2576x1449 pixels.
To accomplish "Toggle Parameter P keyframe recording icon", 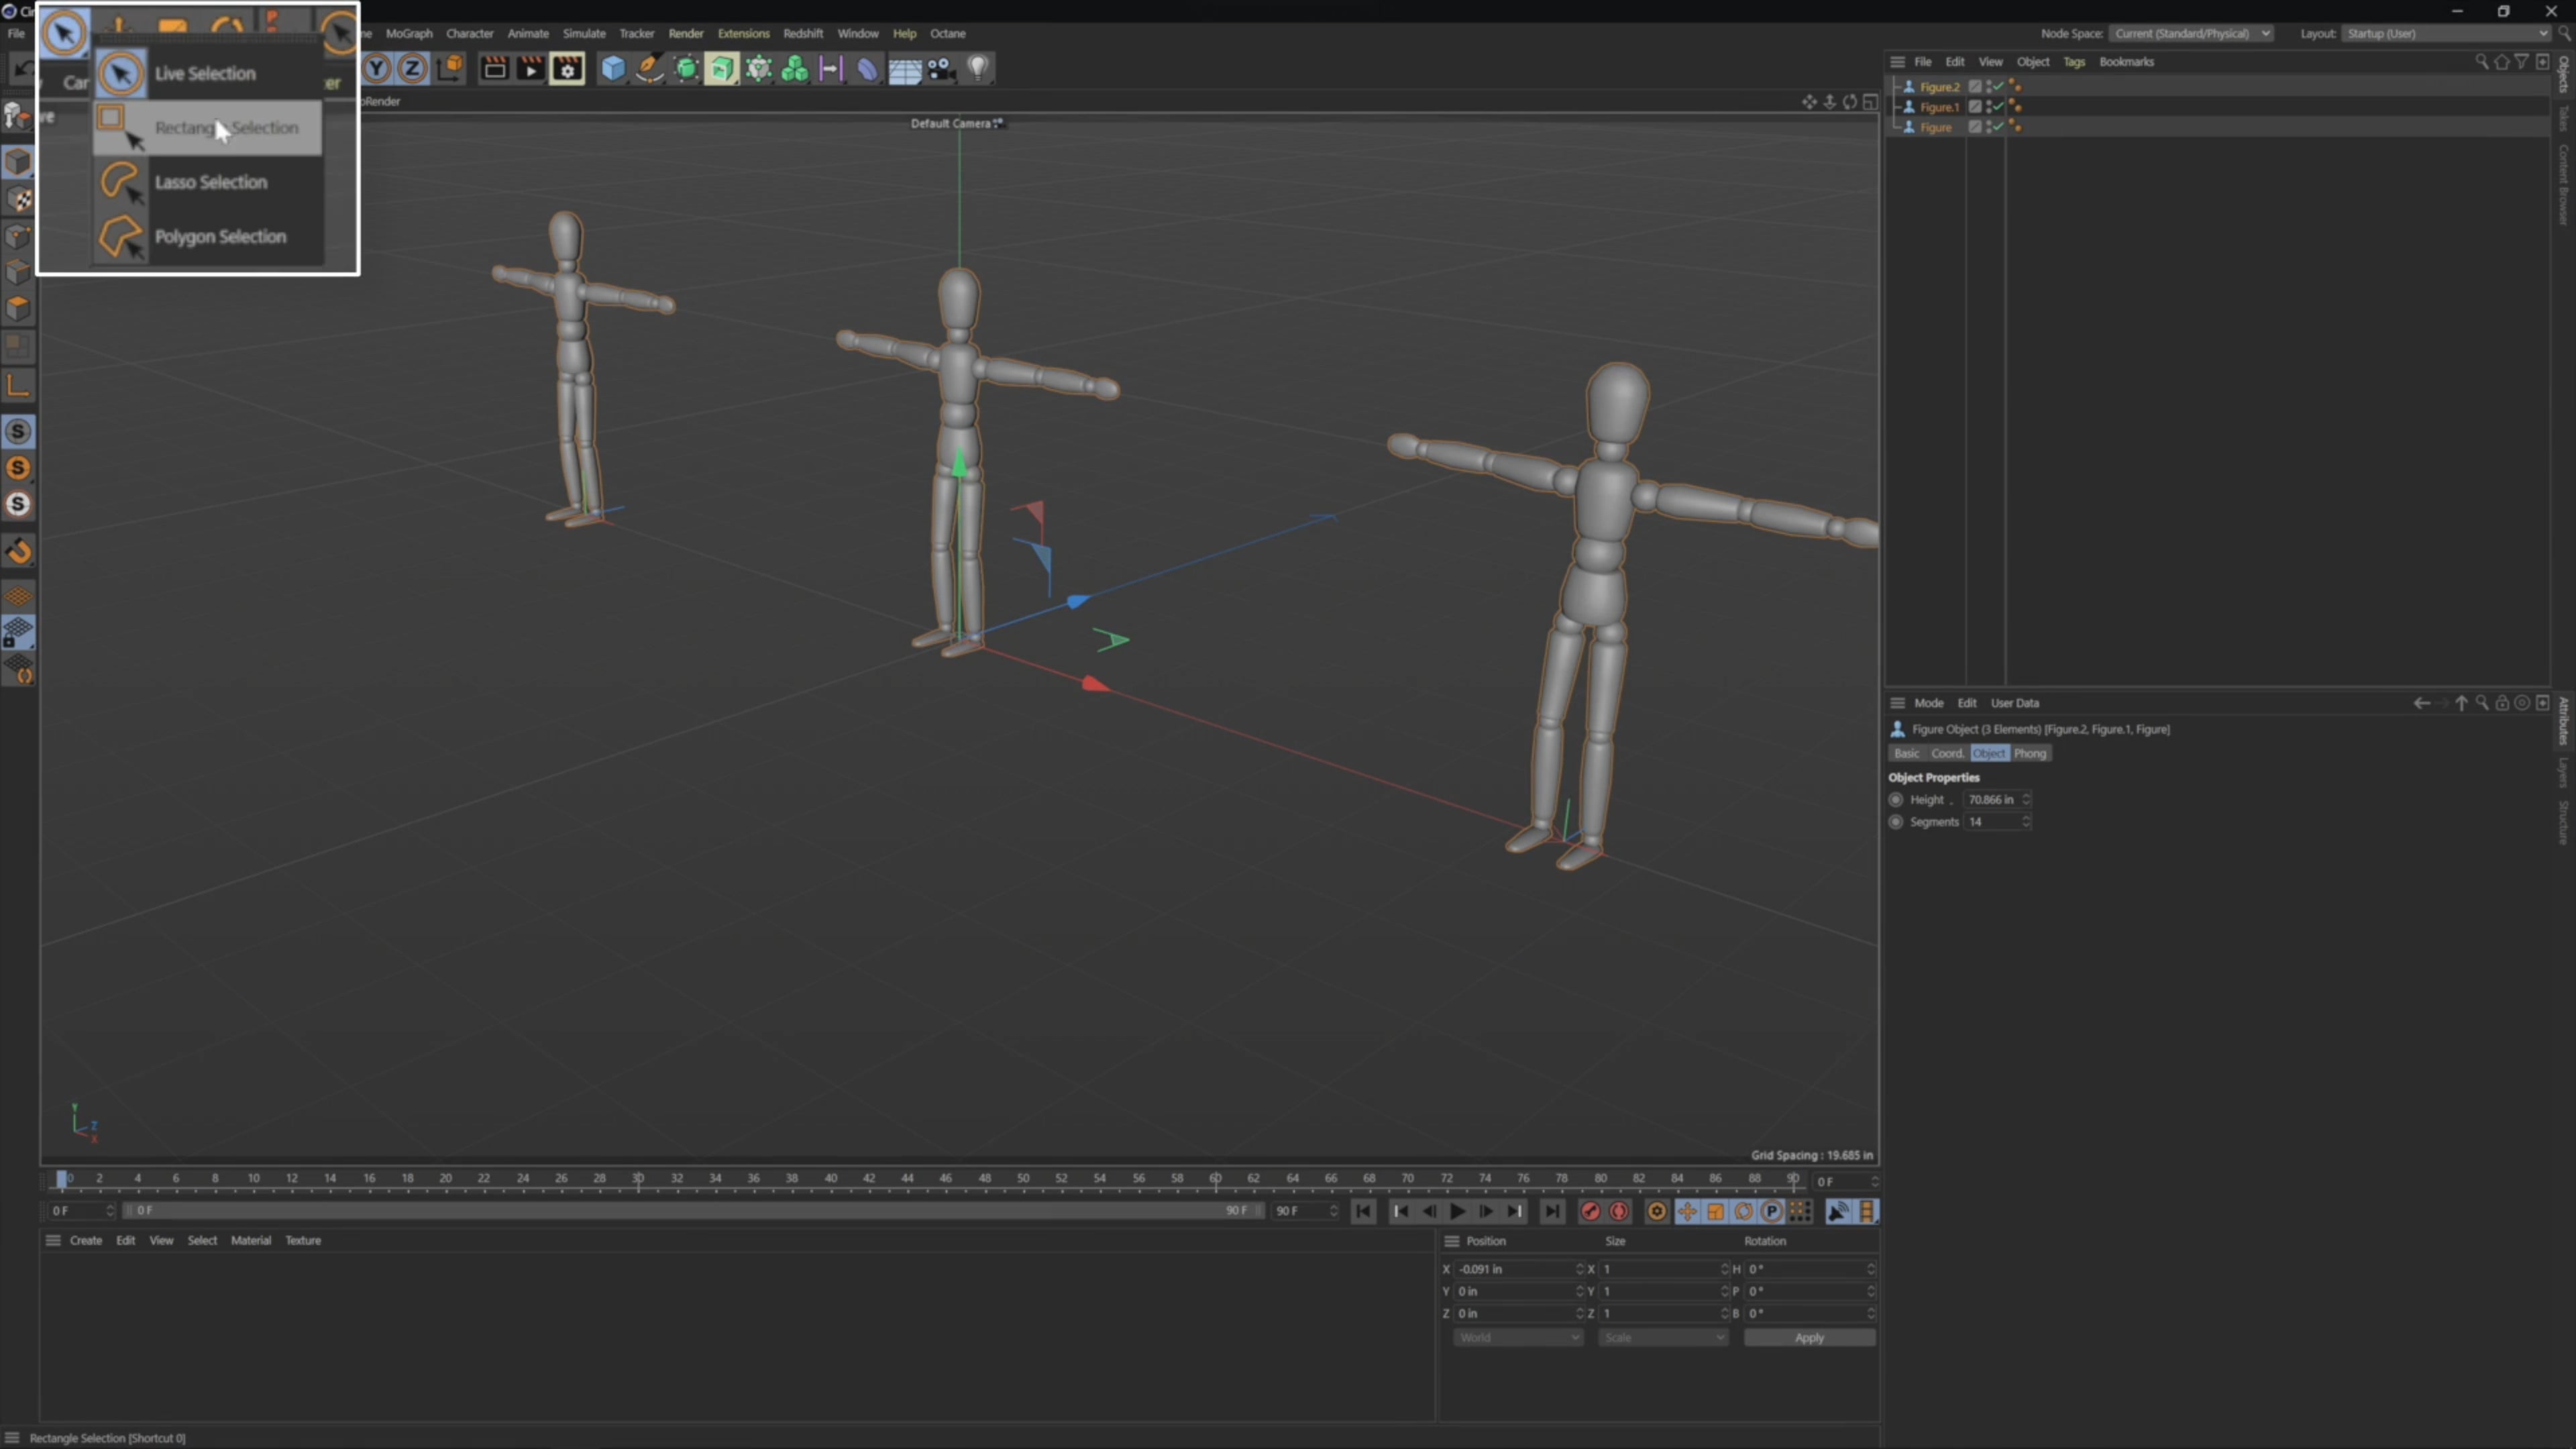I will click(x=1771, y=1211).
